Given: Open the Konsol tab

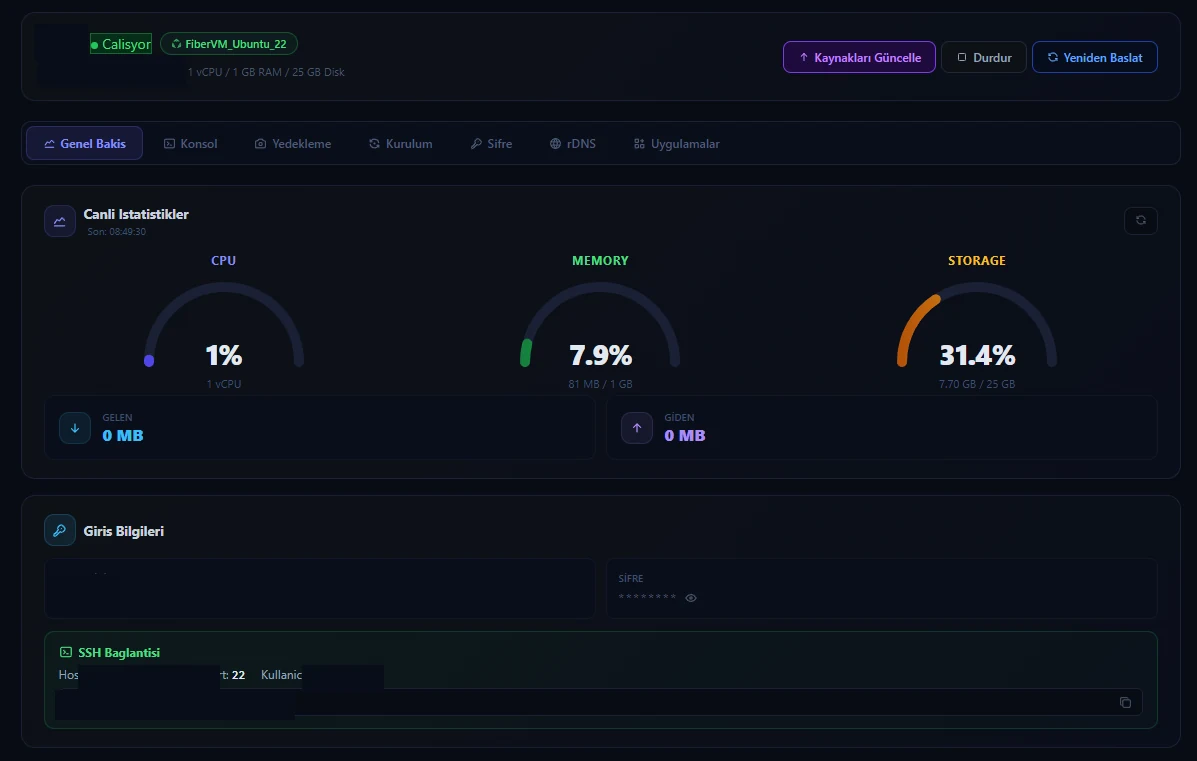Looking at the screenshot, I should click(190, 143).
